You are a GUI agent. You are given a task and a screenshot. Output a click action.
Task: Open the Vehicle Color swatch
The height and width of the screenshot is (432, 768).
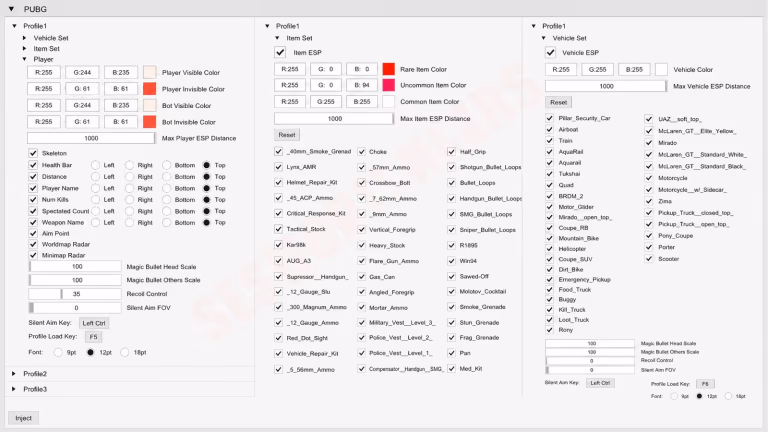pyautogui.click(x=661, y=70)
